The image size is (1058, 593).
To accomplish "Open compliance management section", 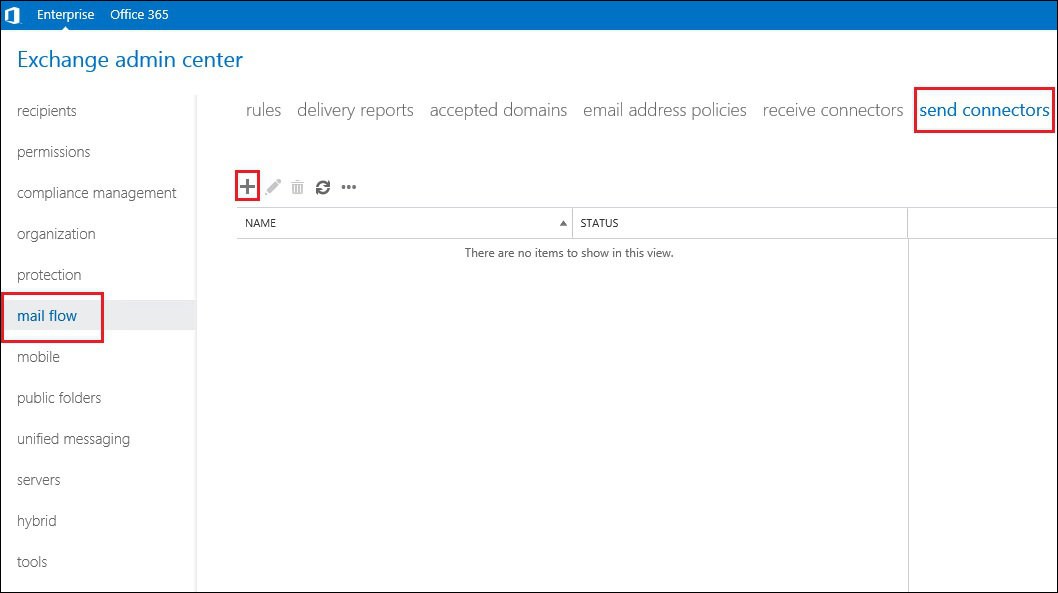I will (x=96, y=193).
